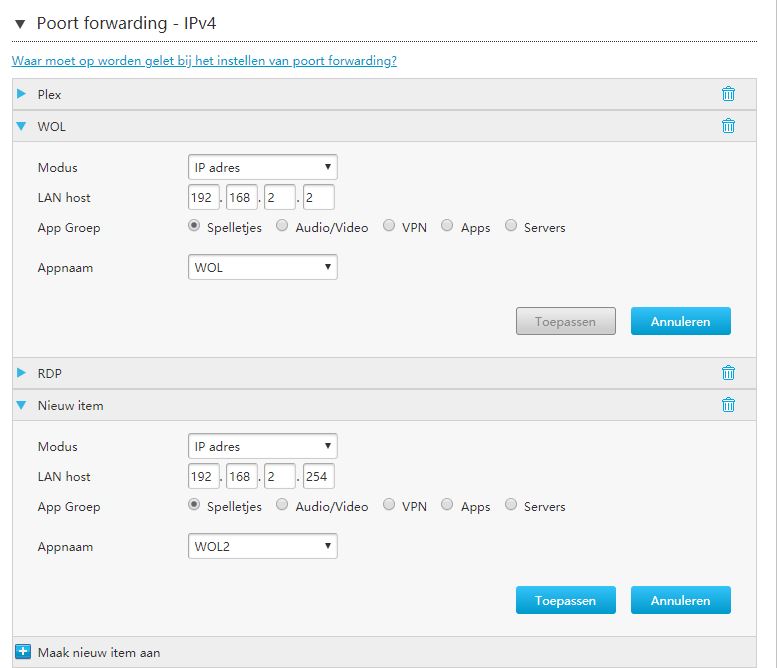
Task: Open Appnaam dropdown showing WOL2
Action: point(263,546)
